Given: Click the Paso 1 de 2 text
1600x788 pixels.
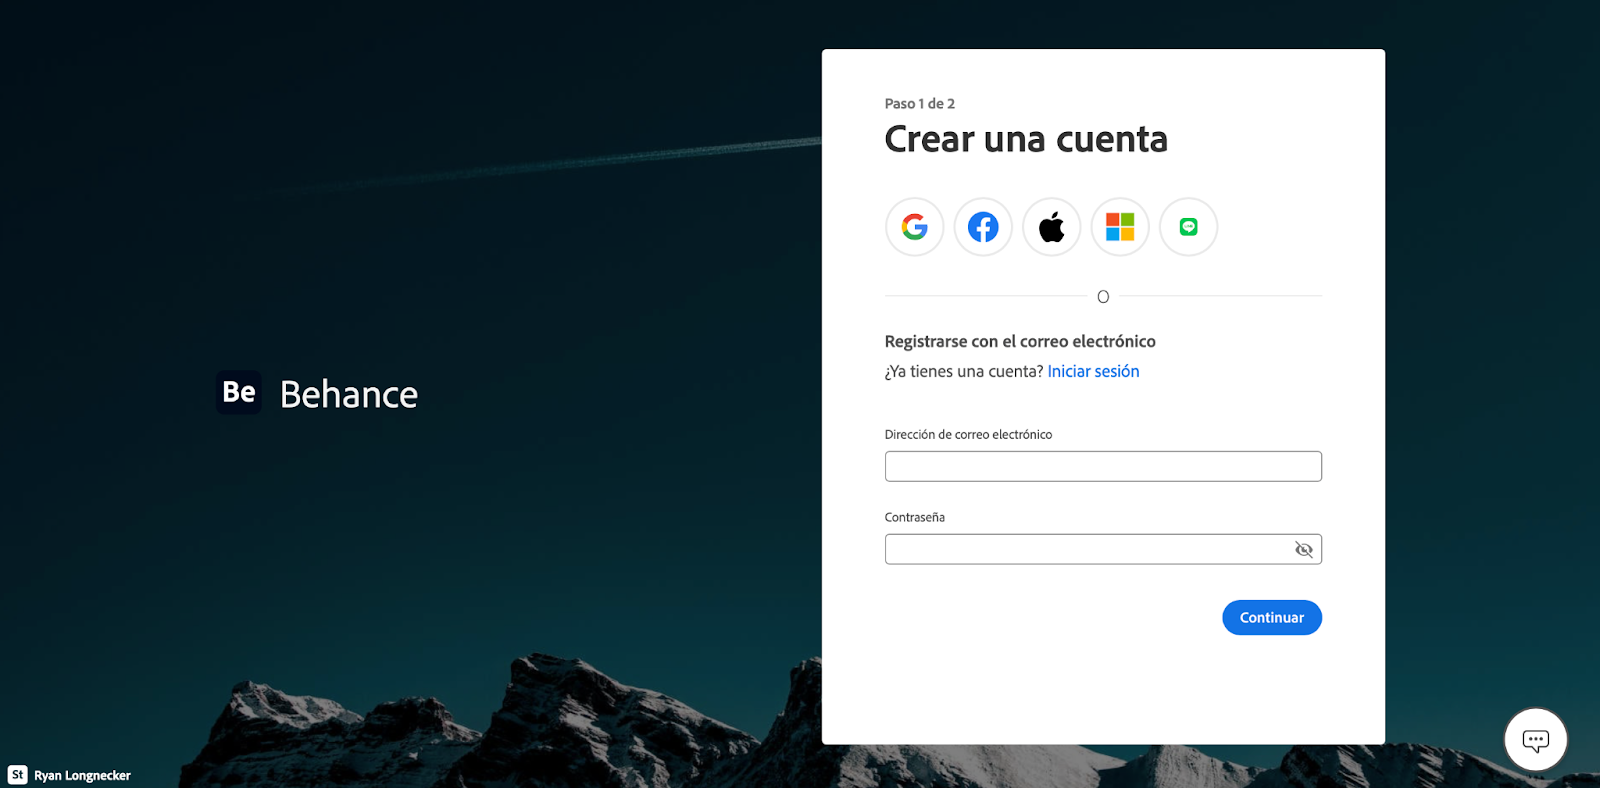Looking at the screenshot, I should click(920, 104).
